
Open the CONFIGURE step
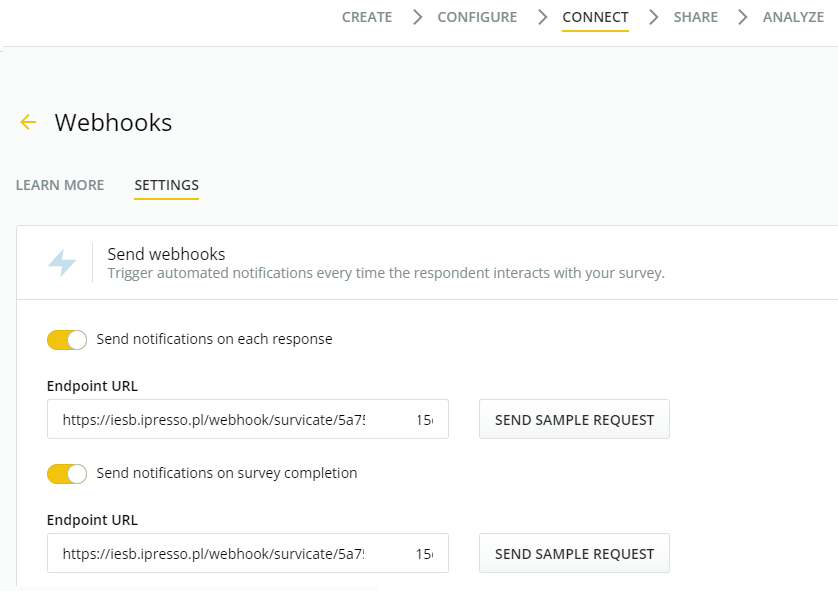[477, 17]
